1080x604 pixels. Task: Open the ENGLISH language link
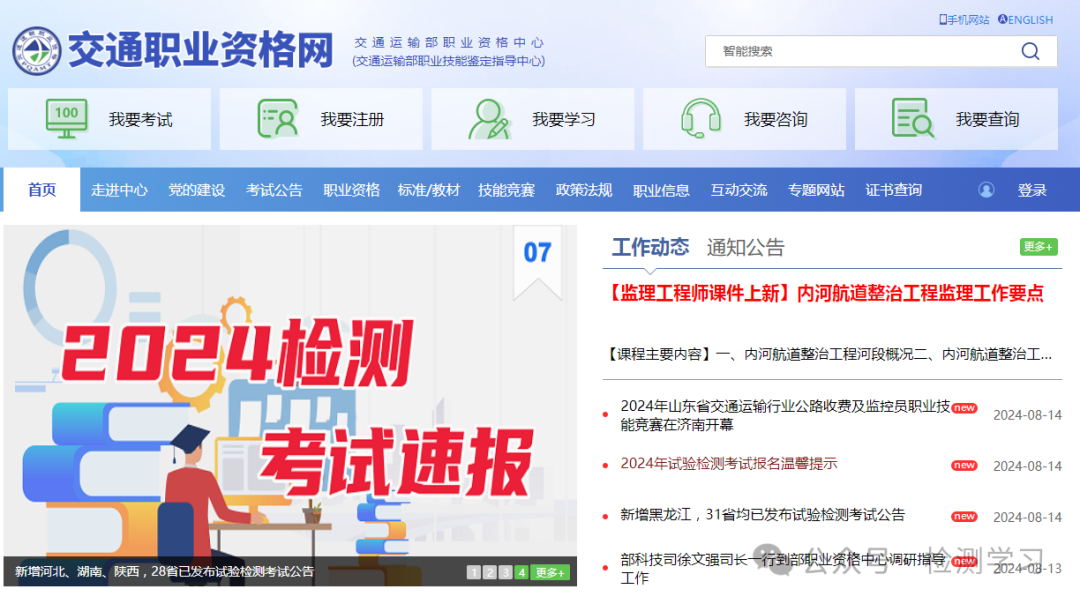(1025, 18)
